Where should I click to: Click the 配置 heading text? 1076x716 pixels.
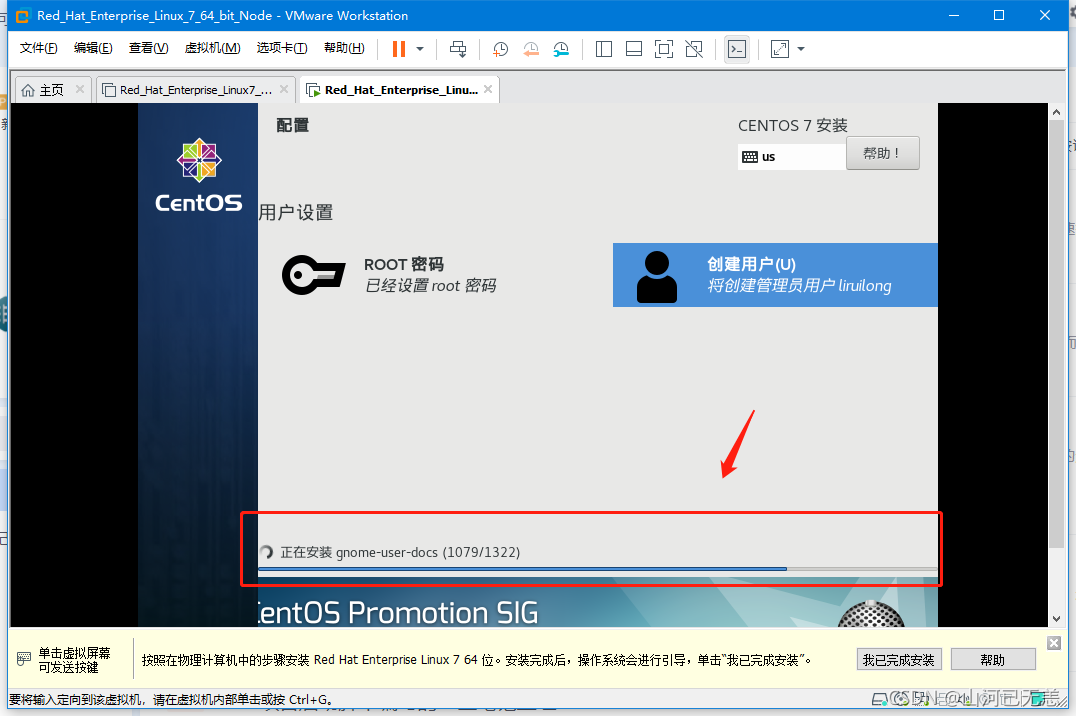[293, 125]
